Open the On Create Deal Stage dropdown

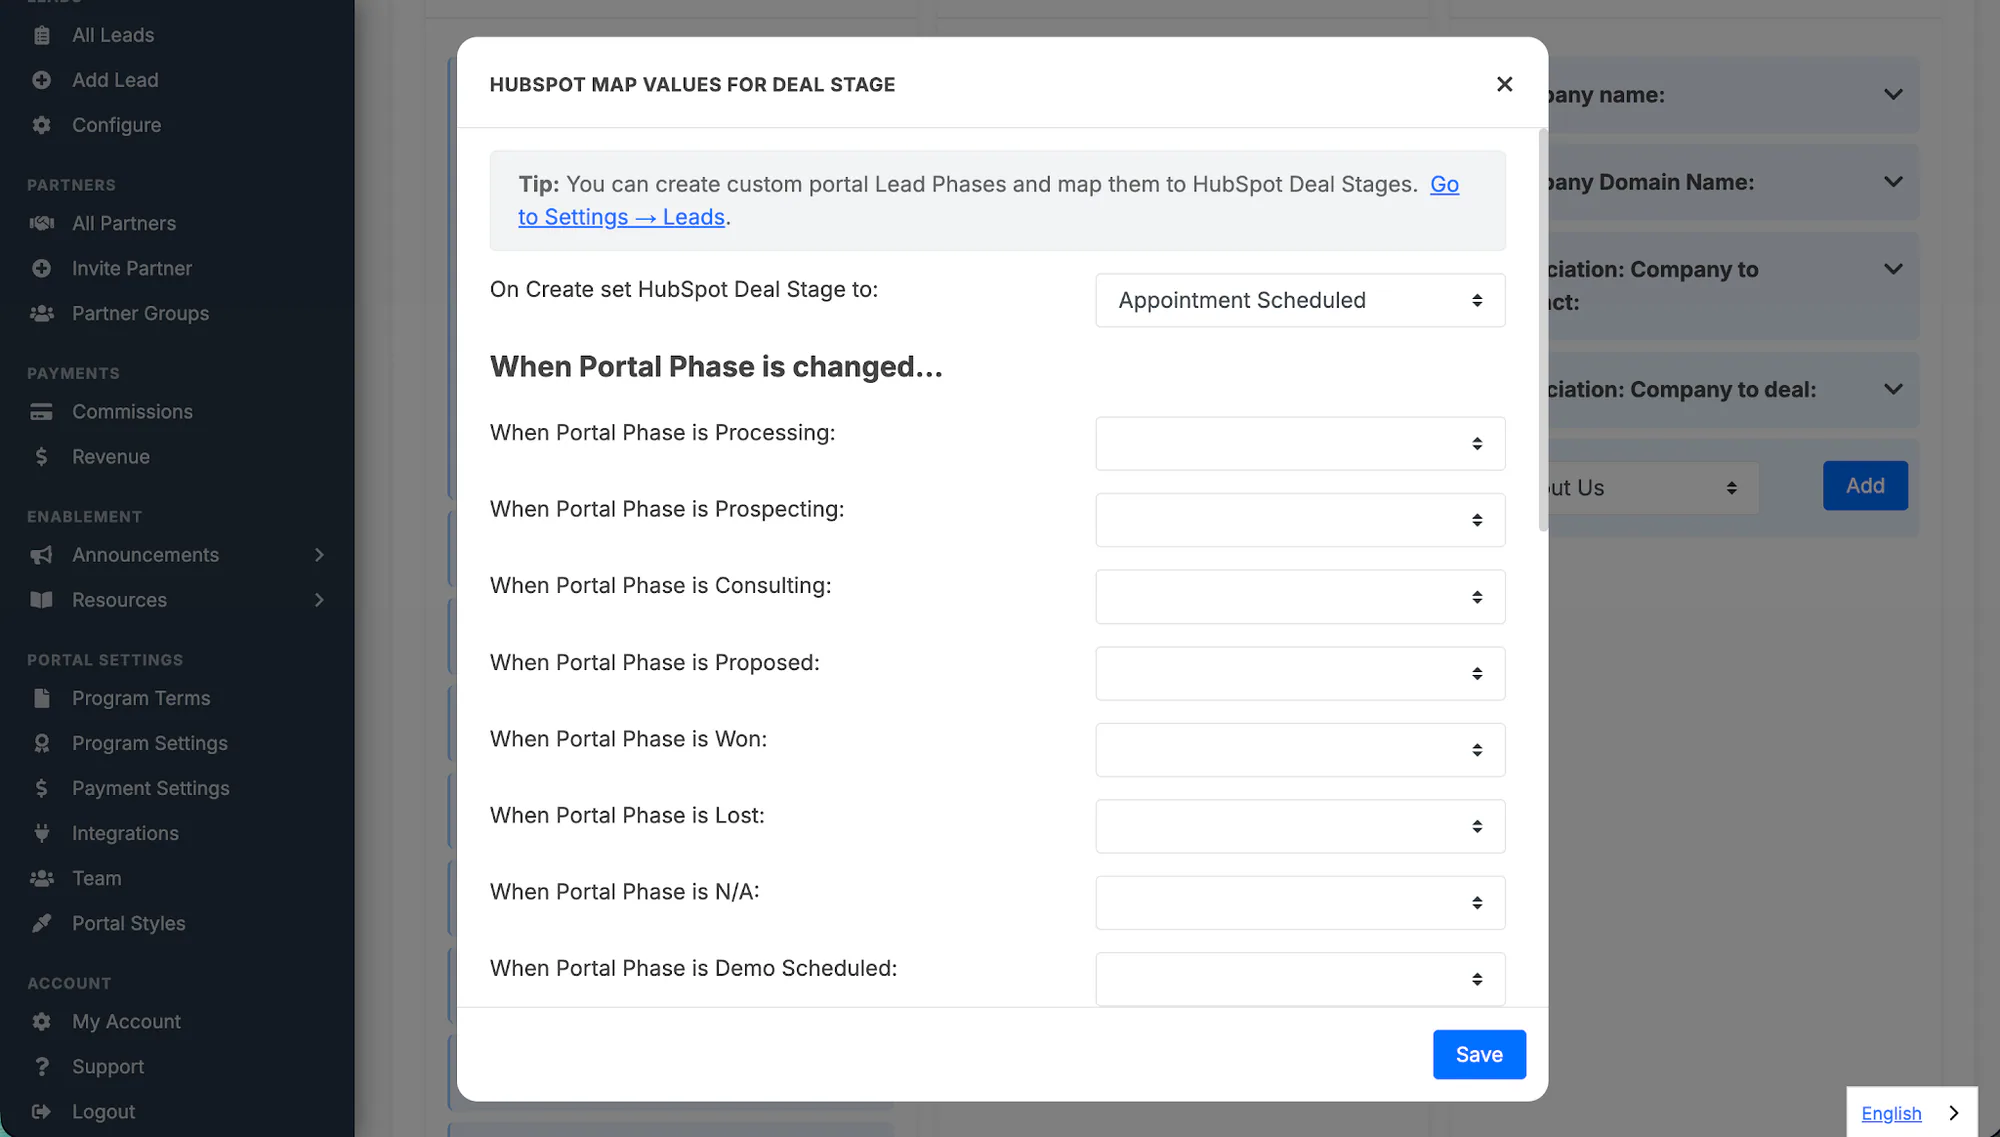[1300, 300]
